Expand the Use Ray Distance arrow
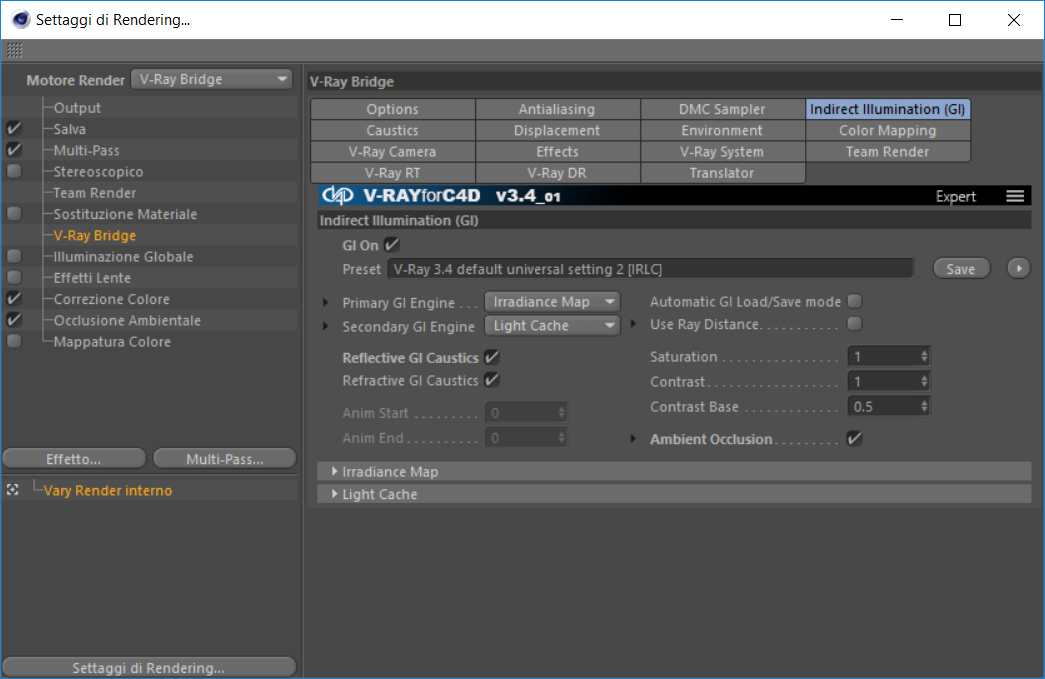Screen dimensions: 1045x679 tap(634, 324)
